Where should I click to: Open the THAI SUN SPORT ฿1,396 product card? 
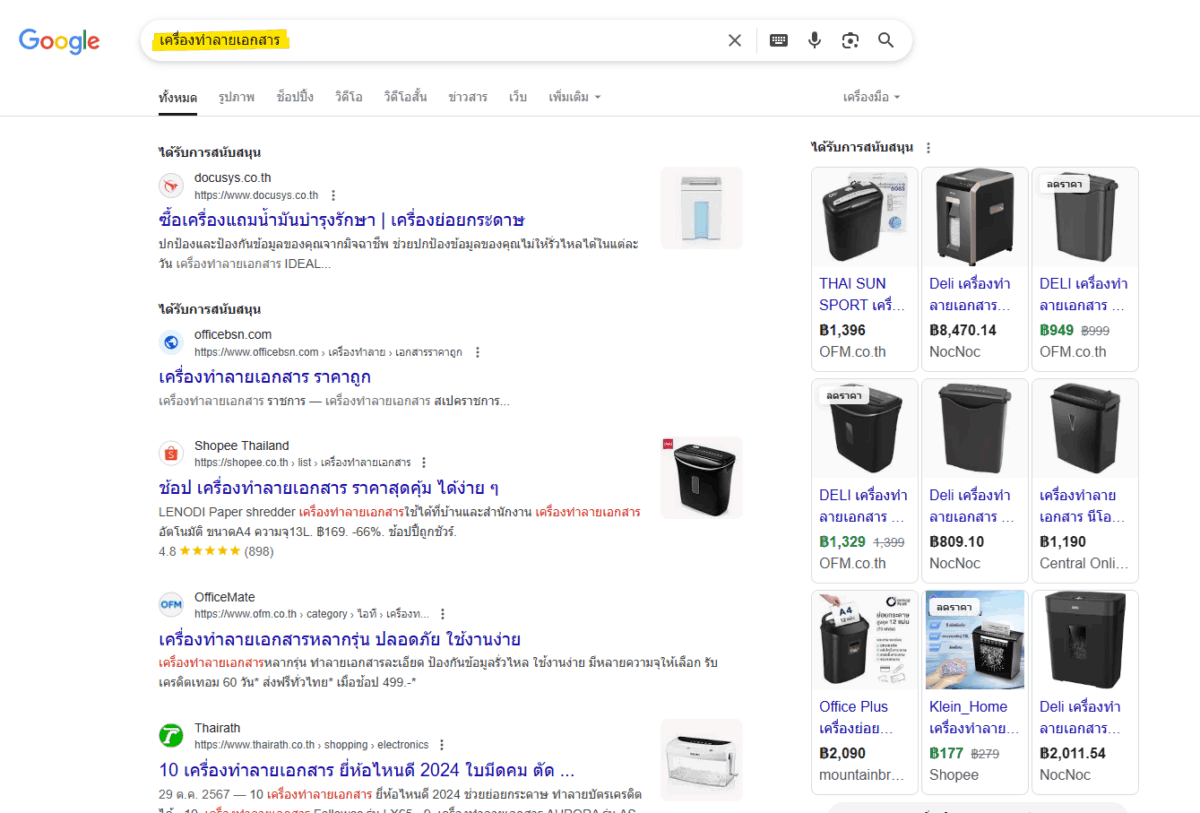pos(864,268)
